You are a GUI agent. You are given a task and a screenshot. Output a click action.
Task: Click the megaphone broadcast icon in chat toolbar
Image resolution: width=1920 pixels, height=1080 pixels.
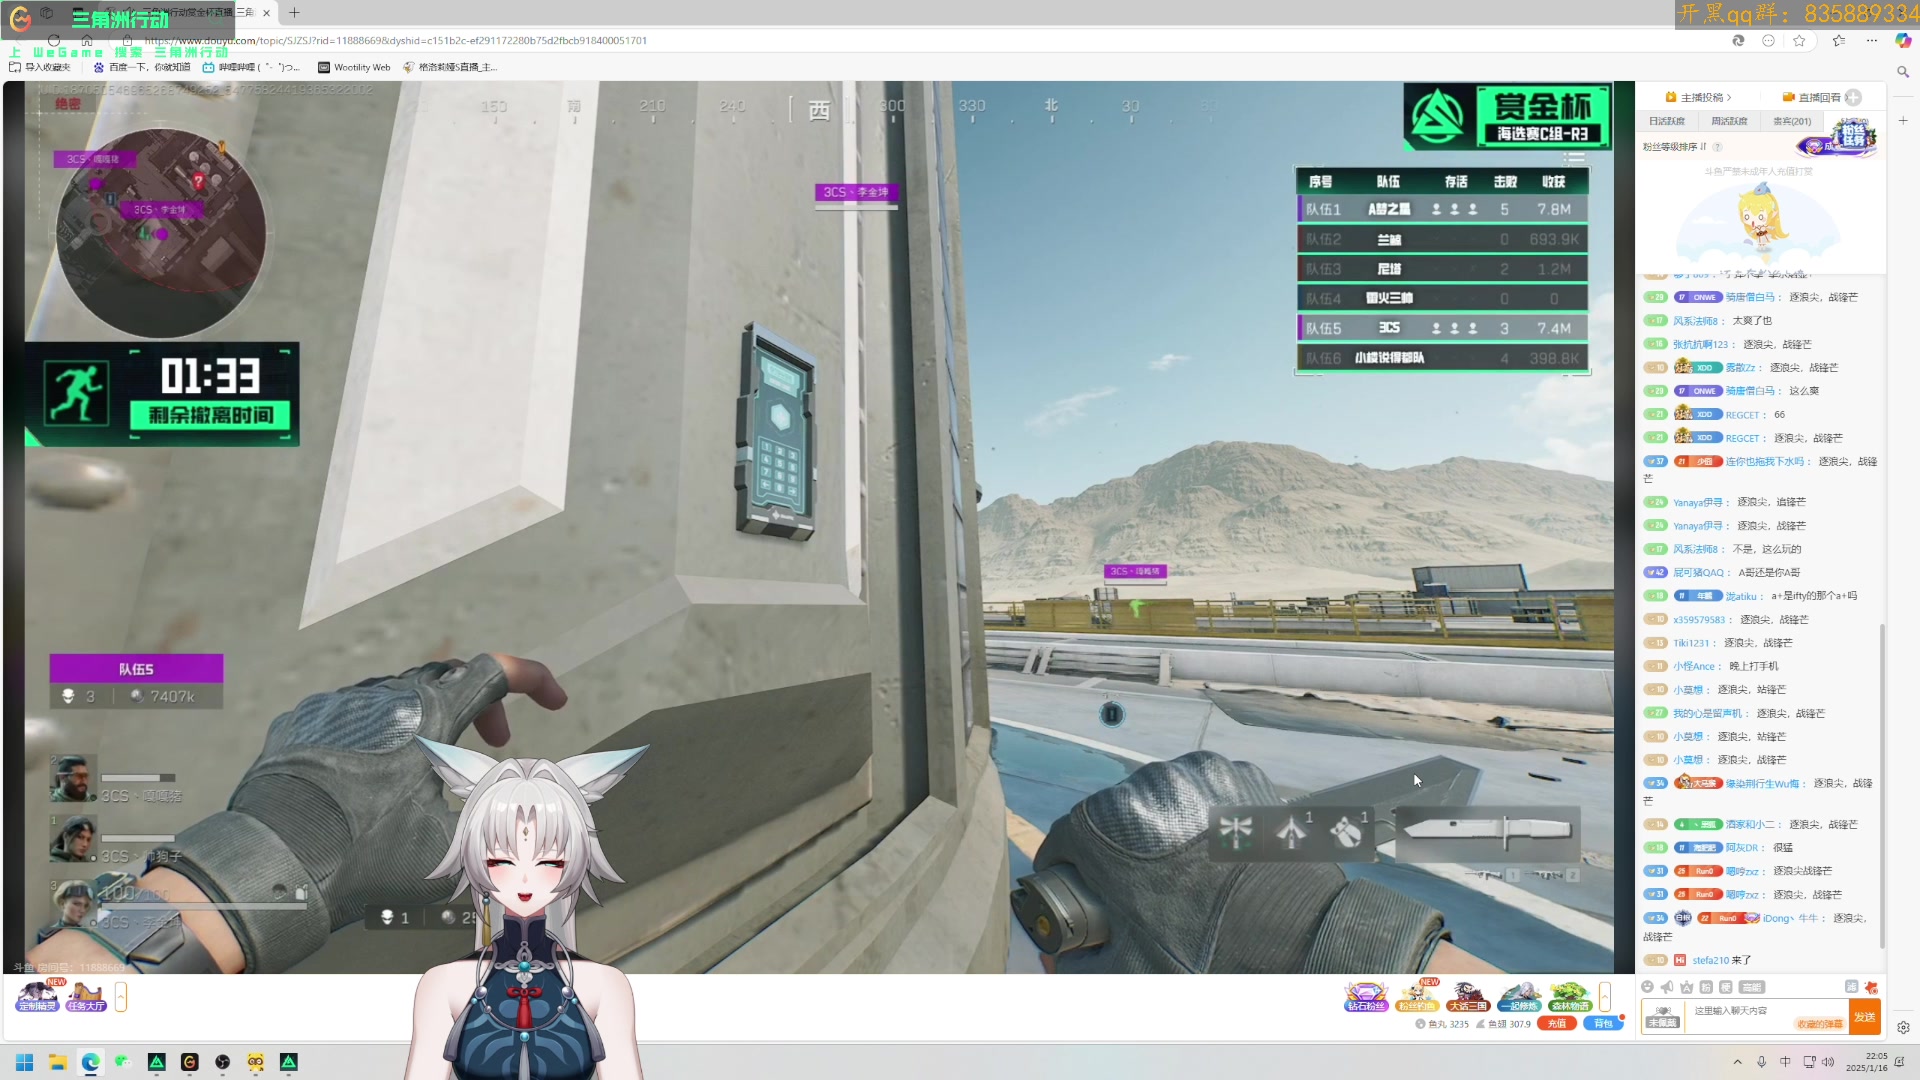[1667, 987]
